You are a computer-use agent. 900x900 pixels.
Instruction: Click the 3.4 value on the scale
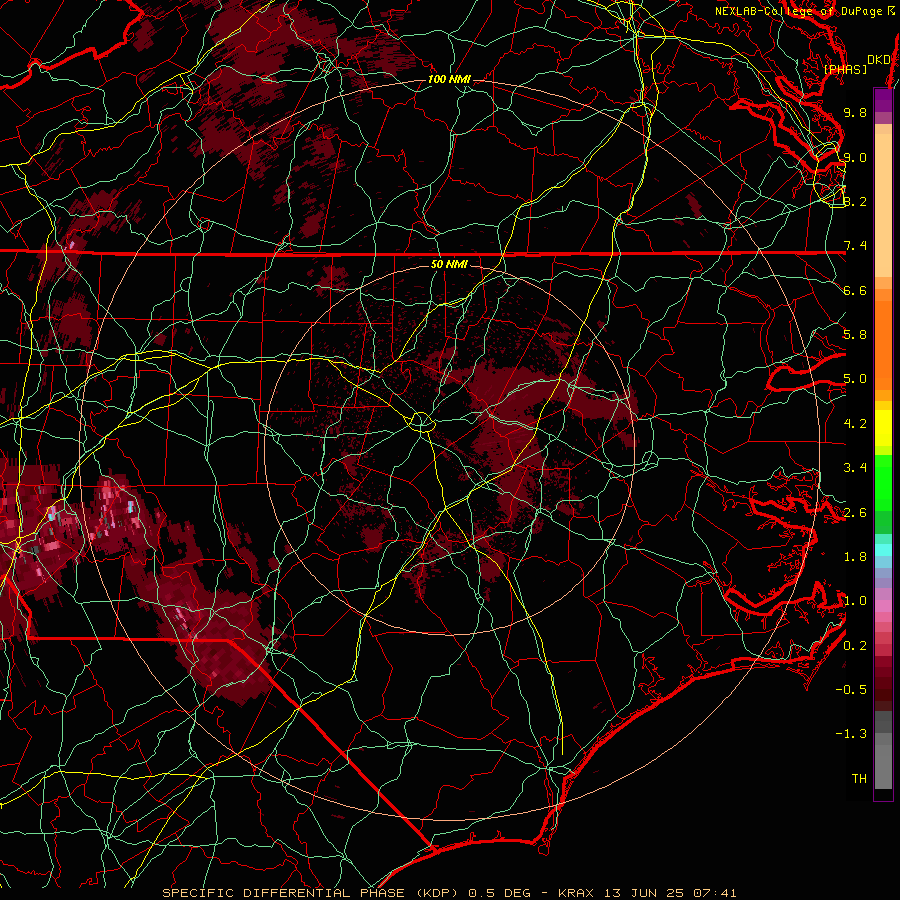click(x=855, y=468)
